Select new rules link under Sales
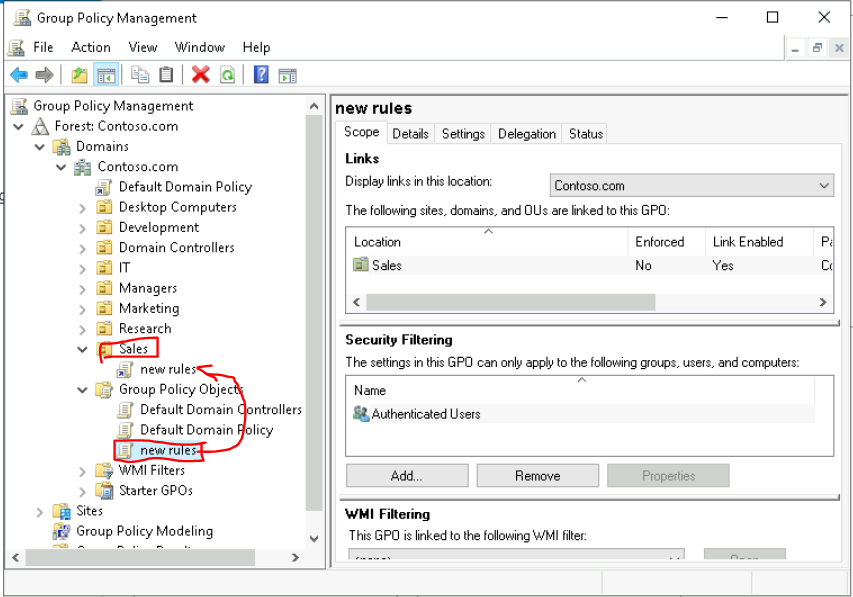The width and height of the screenshot is (853, 597). [168, 370]
